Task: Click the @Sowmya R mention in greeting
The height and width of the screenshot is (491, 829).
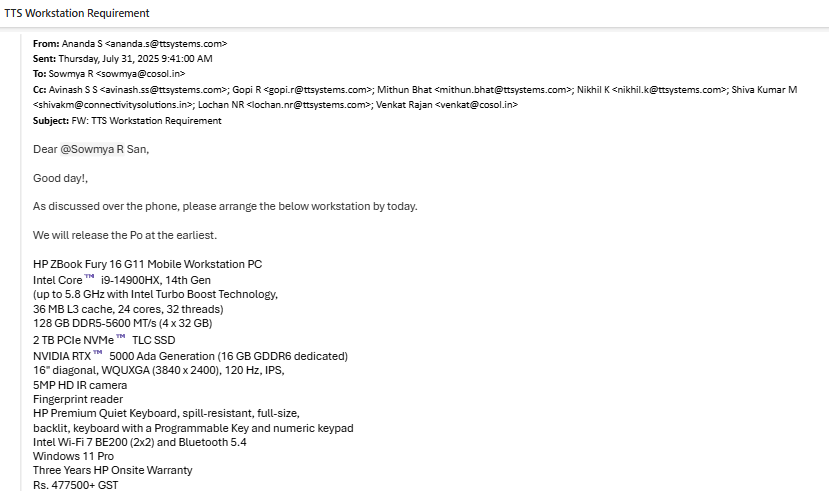Action: point(98,150)
